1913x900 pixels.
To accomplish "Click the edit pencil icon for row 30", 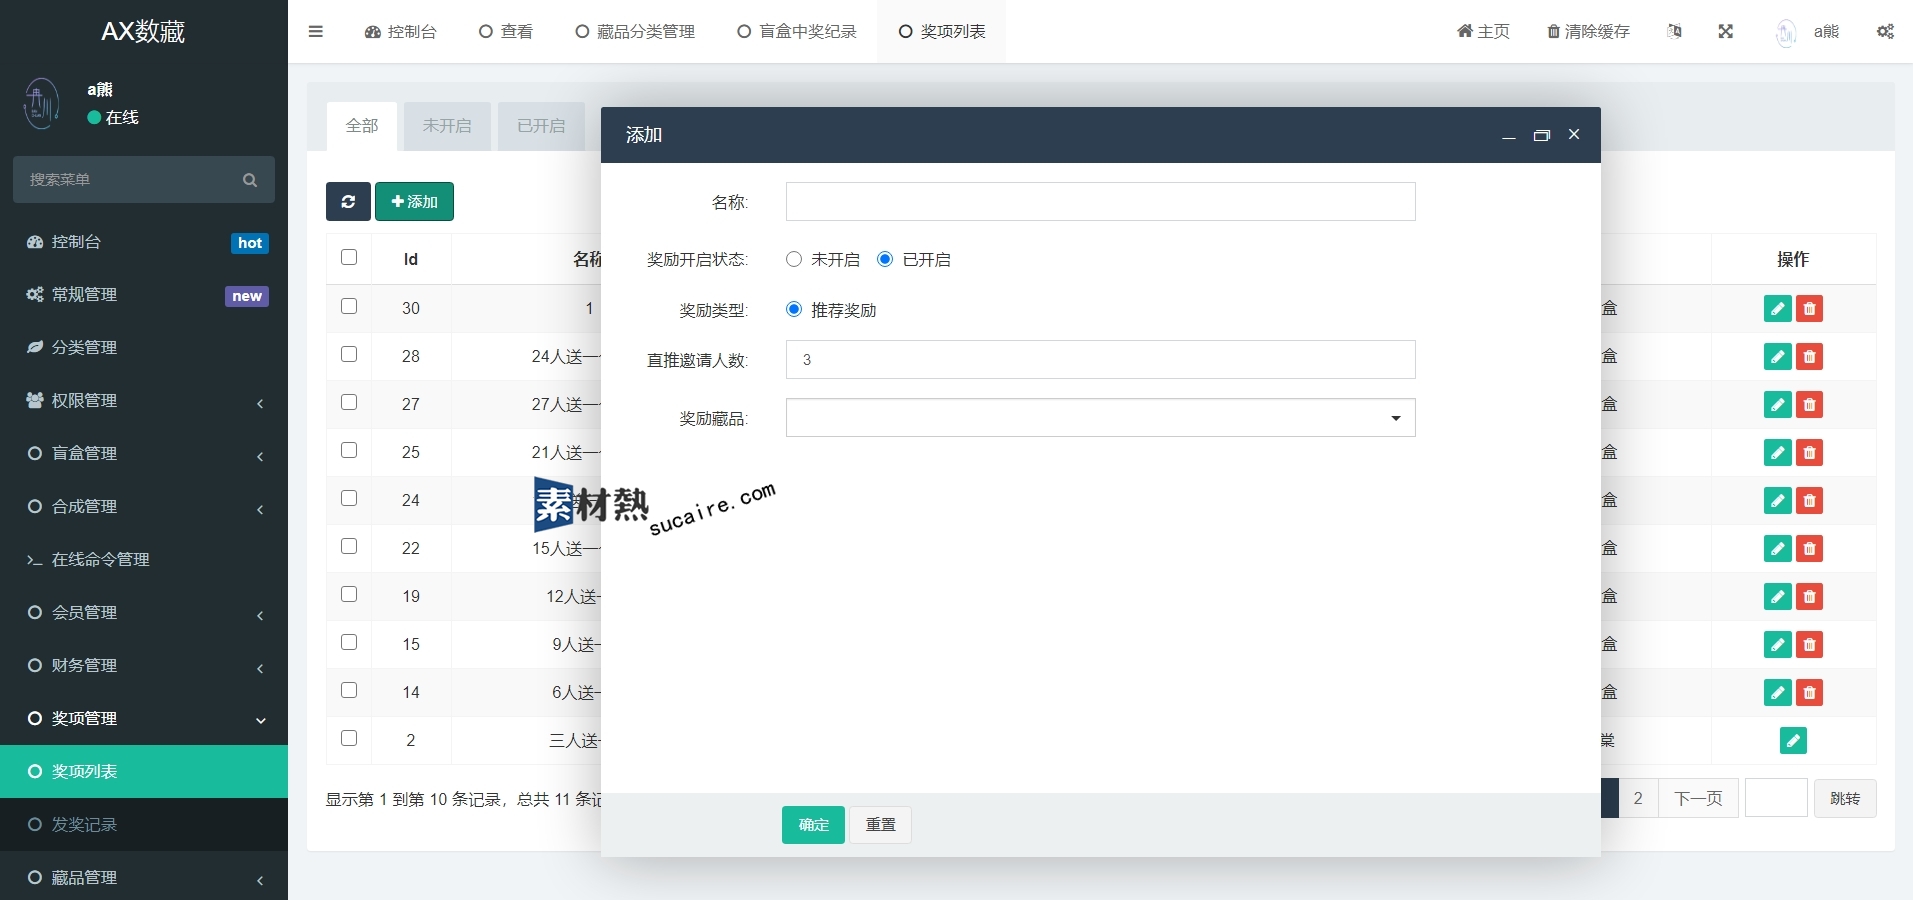I will [1777, 308].
